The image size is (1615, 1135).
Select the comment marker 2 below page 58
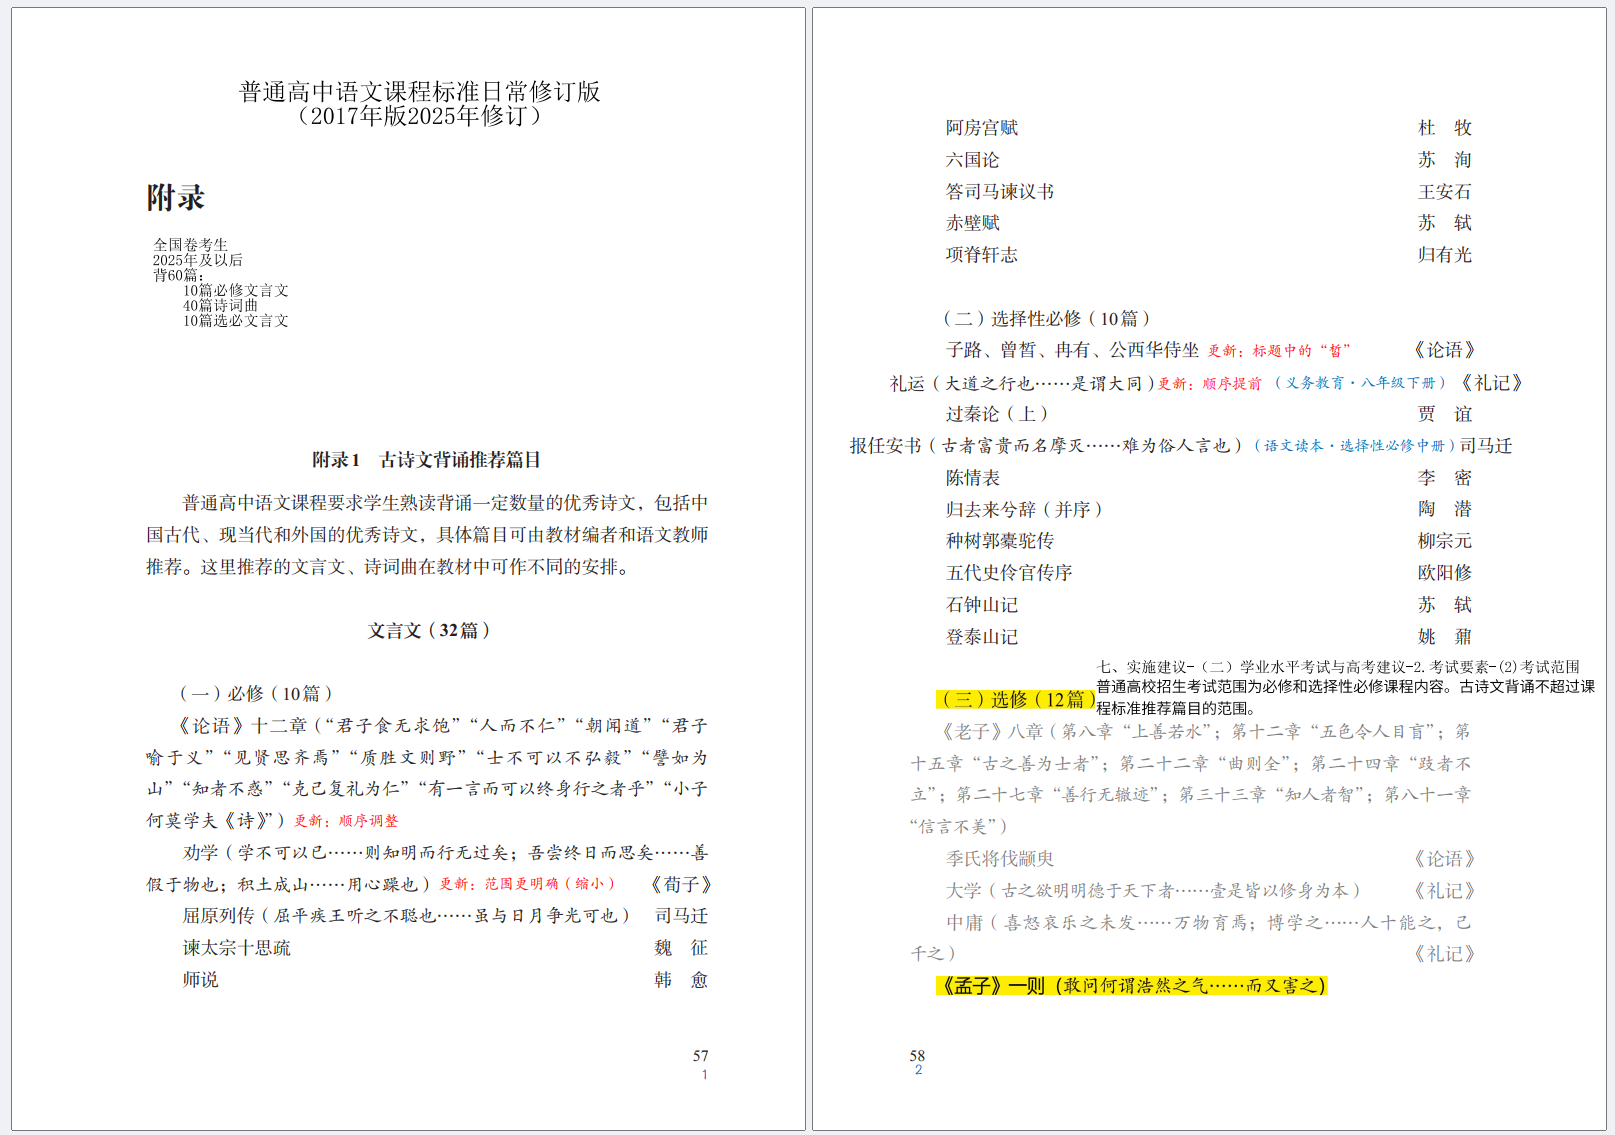click(x=918, y=1071)
